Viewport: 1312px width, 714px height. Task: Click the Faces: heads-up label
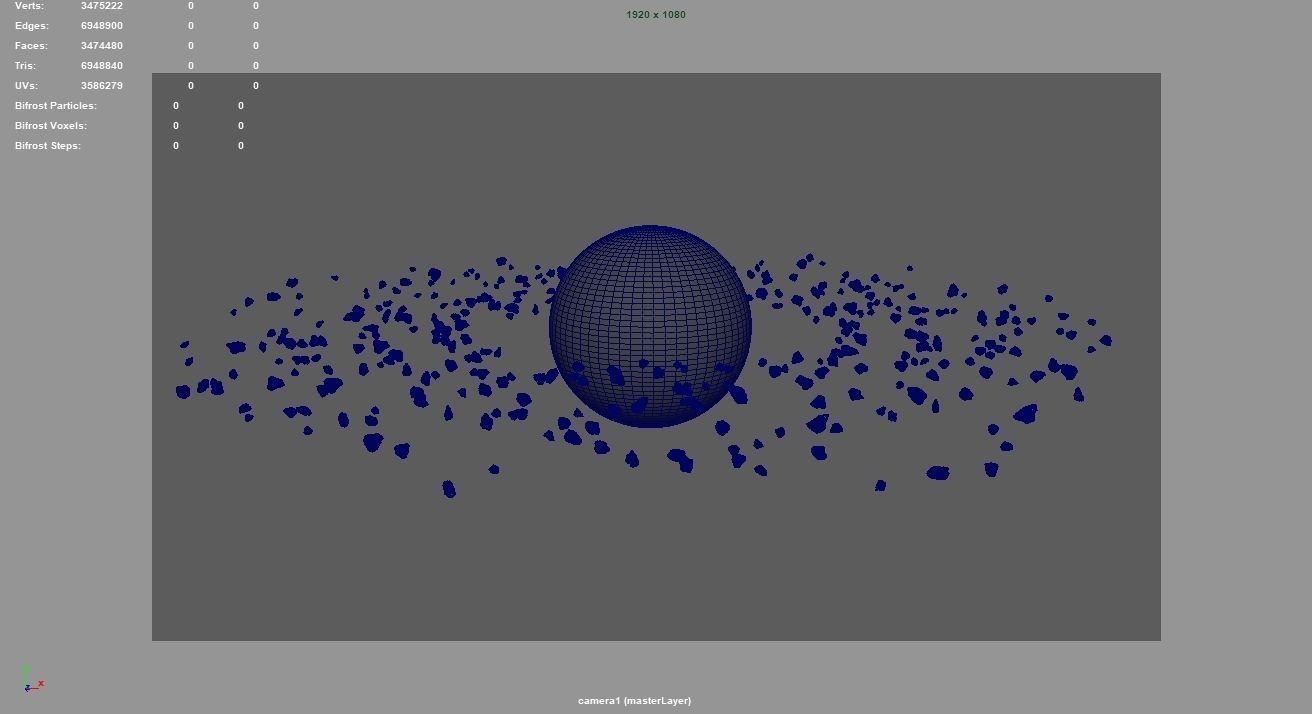[x=32, y=46]
